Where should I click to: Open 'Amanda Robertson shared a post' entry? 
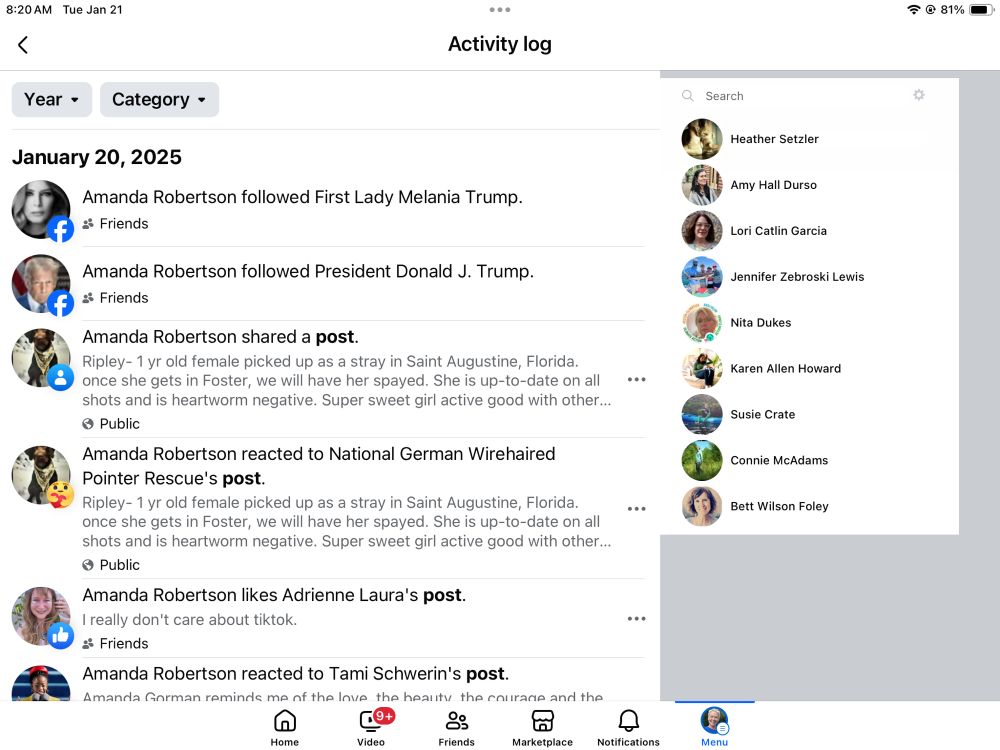tap(328, 379)
